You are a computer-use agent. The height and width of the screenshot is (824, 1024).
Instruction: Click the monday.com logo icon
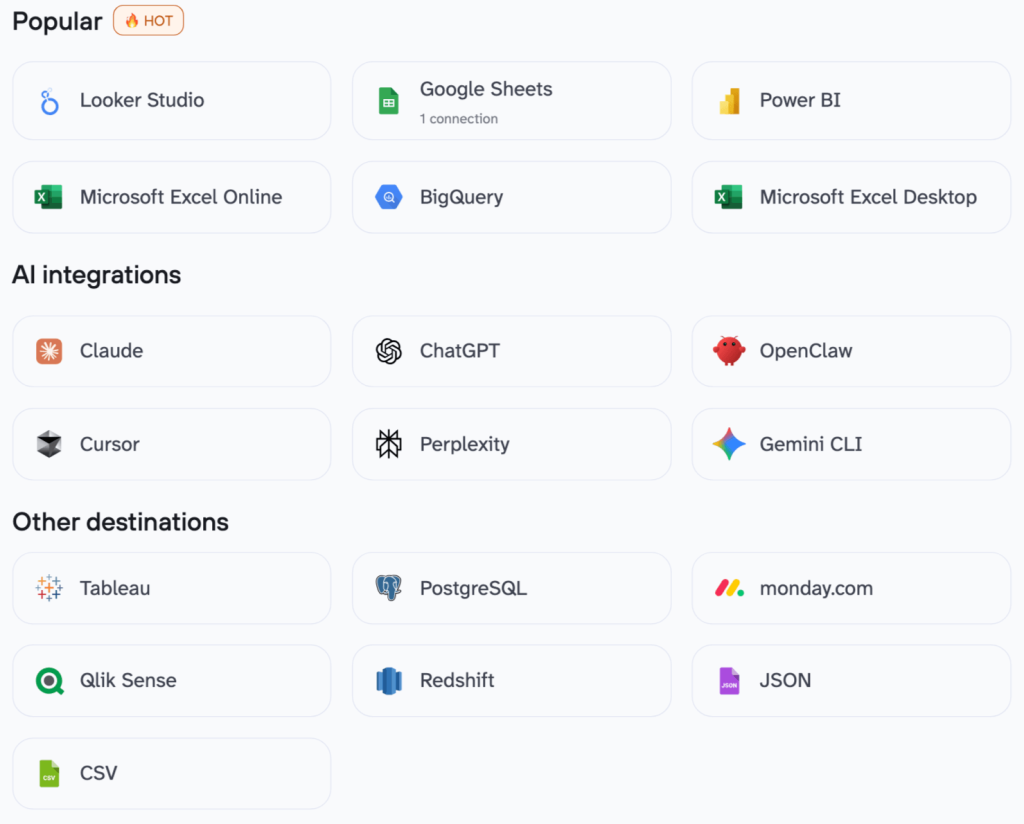(728, 588)
